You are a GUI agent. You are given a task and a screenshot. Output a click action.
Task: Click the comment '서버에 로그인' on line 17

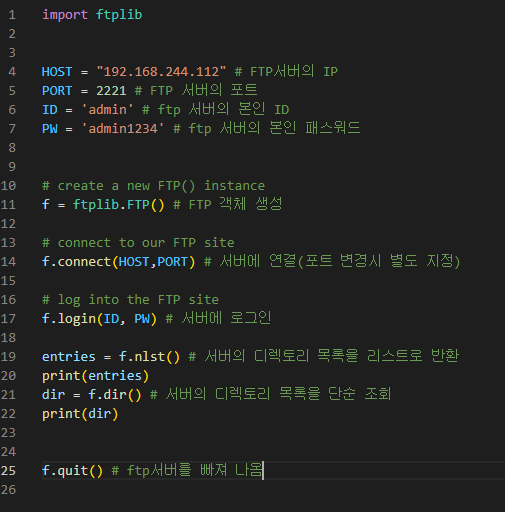pos(226,318)
